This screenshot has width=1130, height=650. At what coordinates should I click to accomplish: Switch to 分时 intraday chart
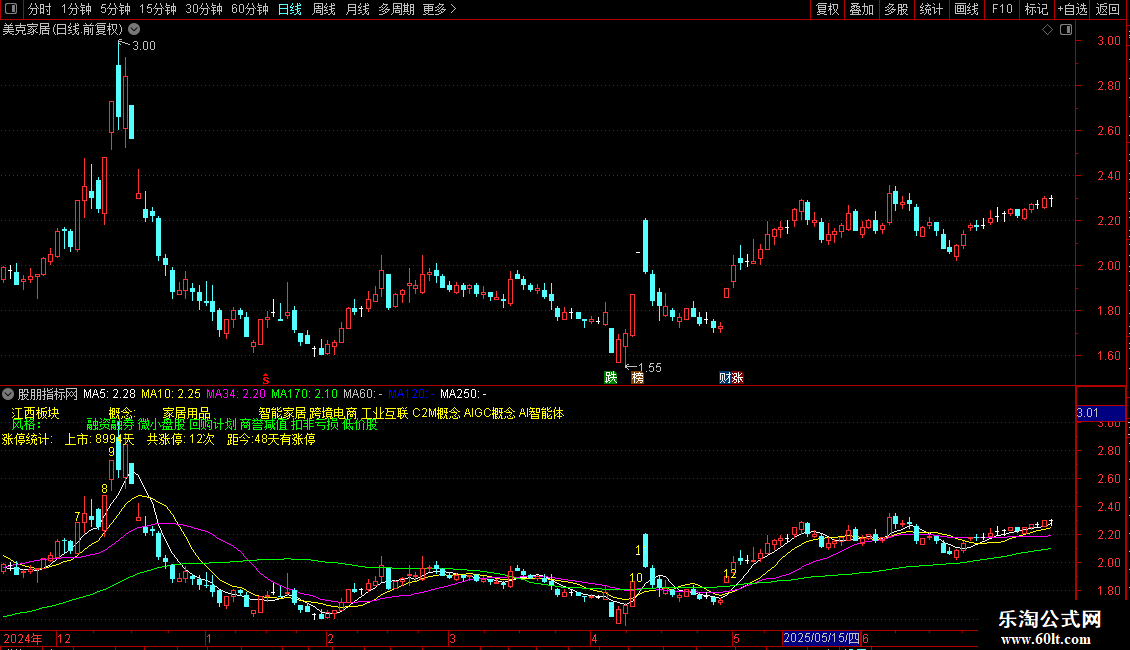[x=40, y=9]
